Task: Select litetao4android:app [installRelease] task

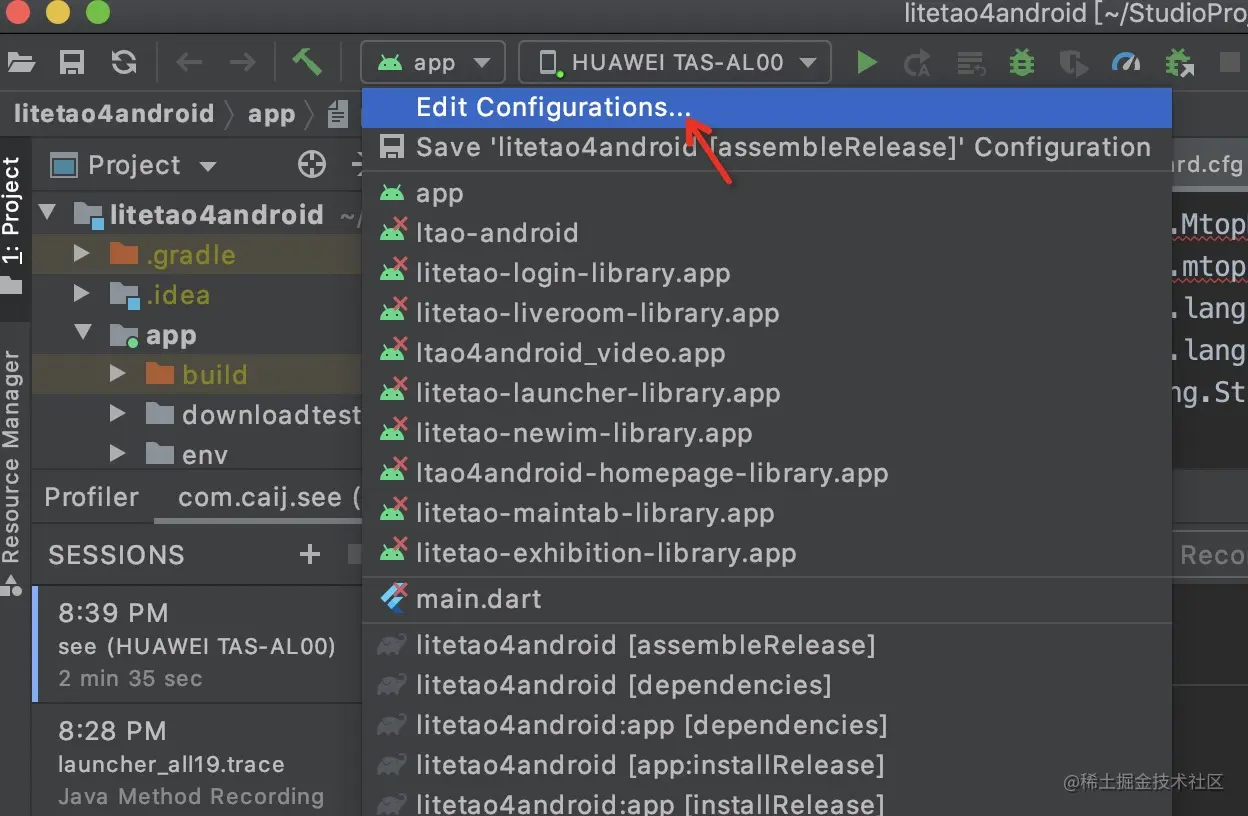Action: pyautogui.click(x=766, y=803)
